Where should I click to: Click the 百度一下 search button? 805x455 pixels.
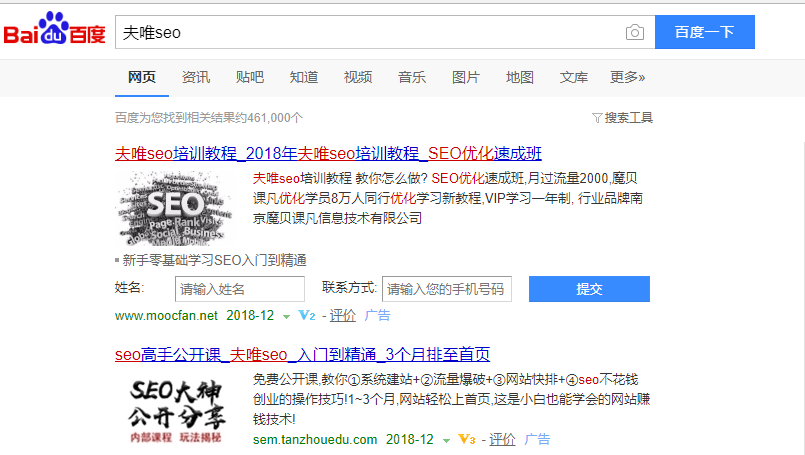[705, 32]
